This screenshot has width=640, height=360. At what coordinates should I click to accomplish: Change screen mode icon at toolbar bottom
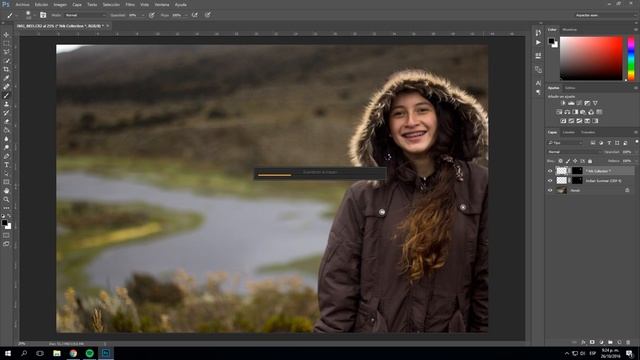coord(6,244)
